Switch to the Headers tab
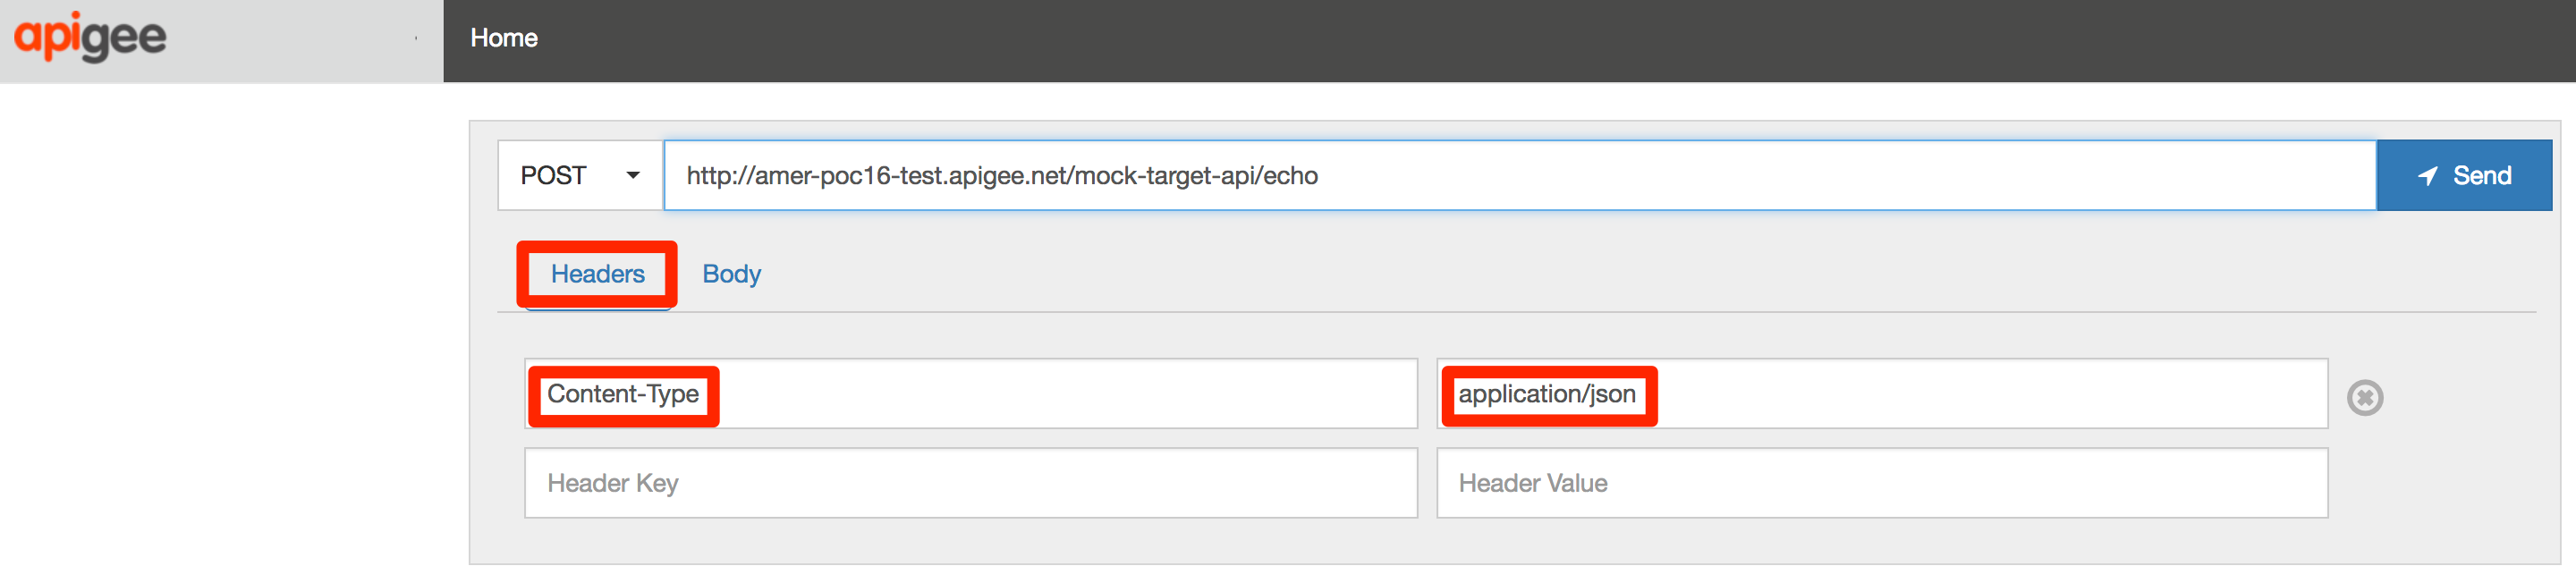2576x583 pixels. point(597,274)
